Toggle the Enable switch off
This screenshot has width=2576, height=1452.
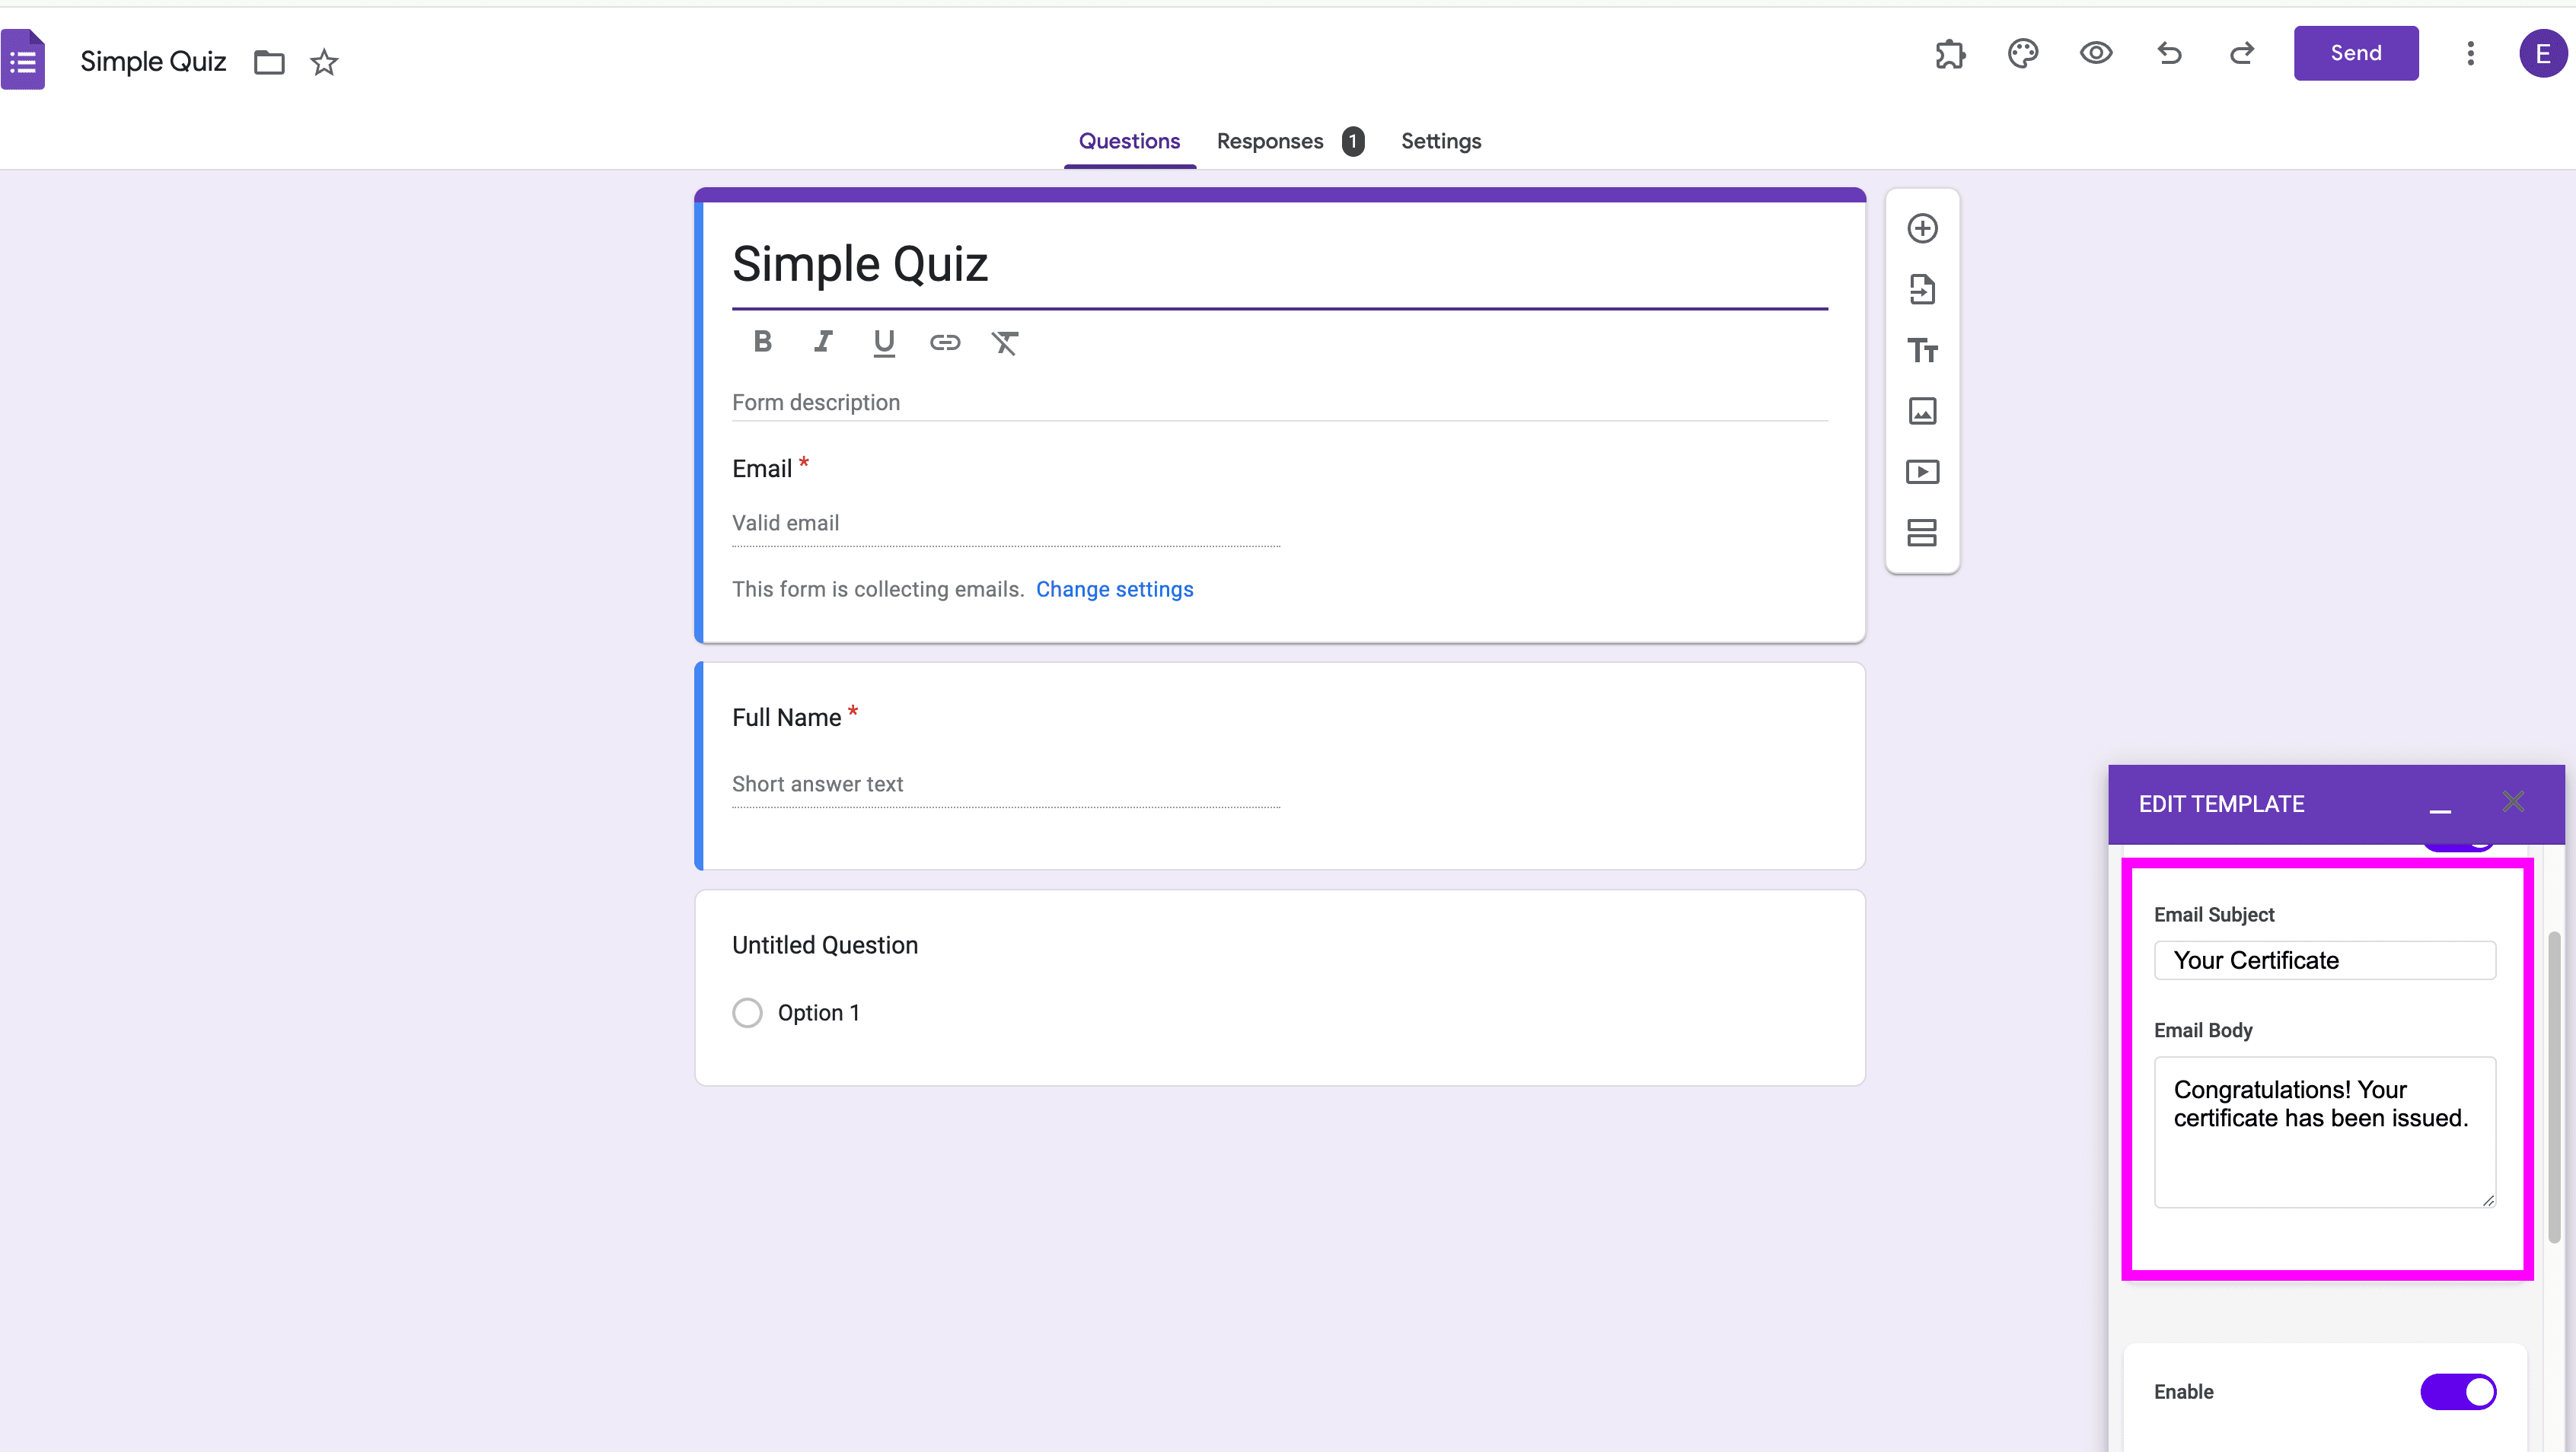pos(2457,1391)
